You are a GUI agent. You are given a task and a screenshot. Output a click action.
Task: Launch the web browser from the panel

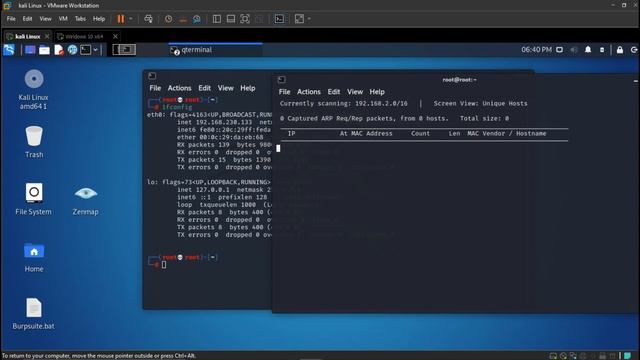coord(72,50)
